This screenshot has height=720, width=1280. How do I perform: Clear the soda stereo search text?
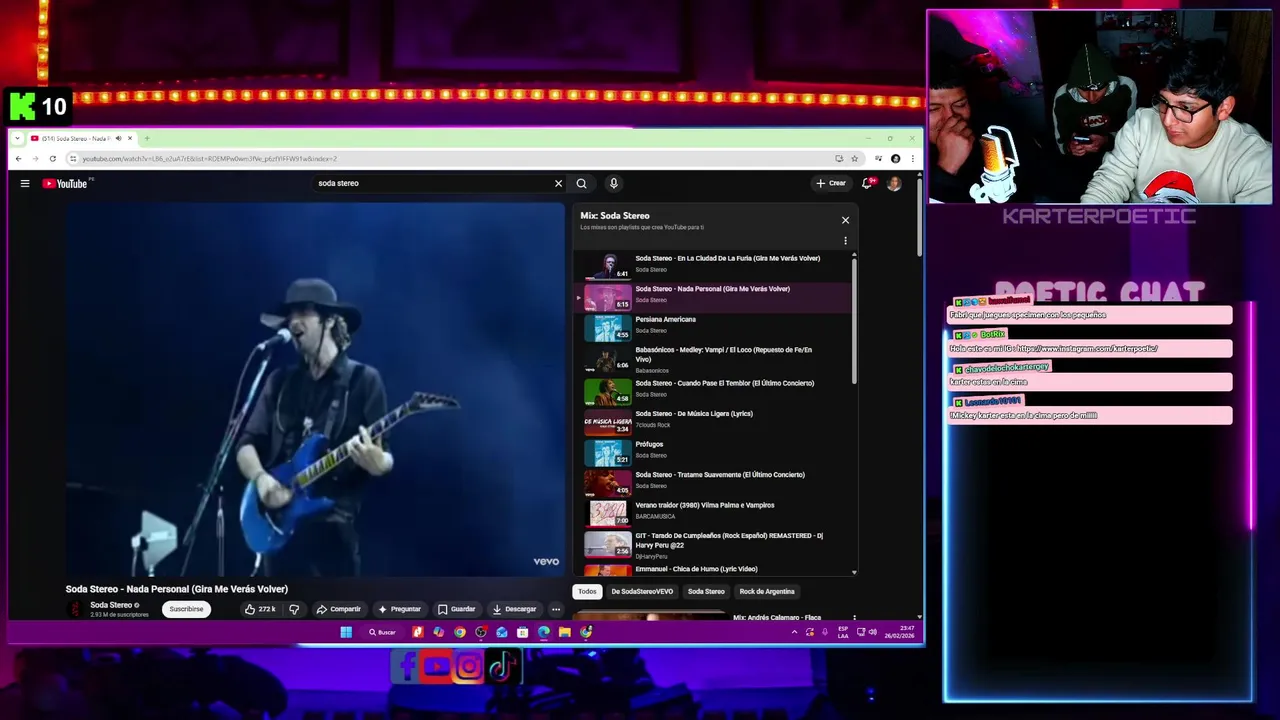[558, 183]
